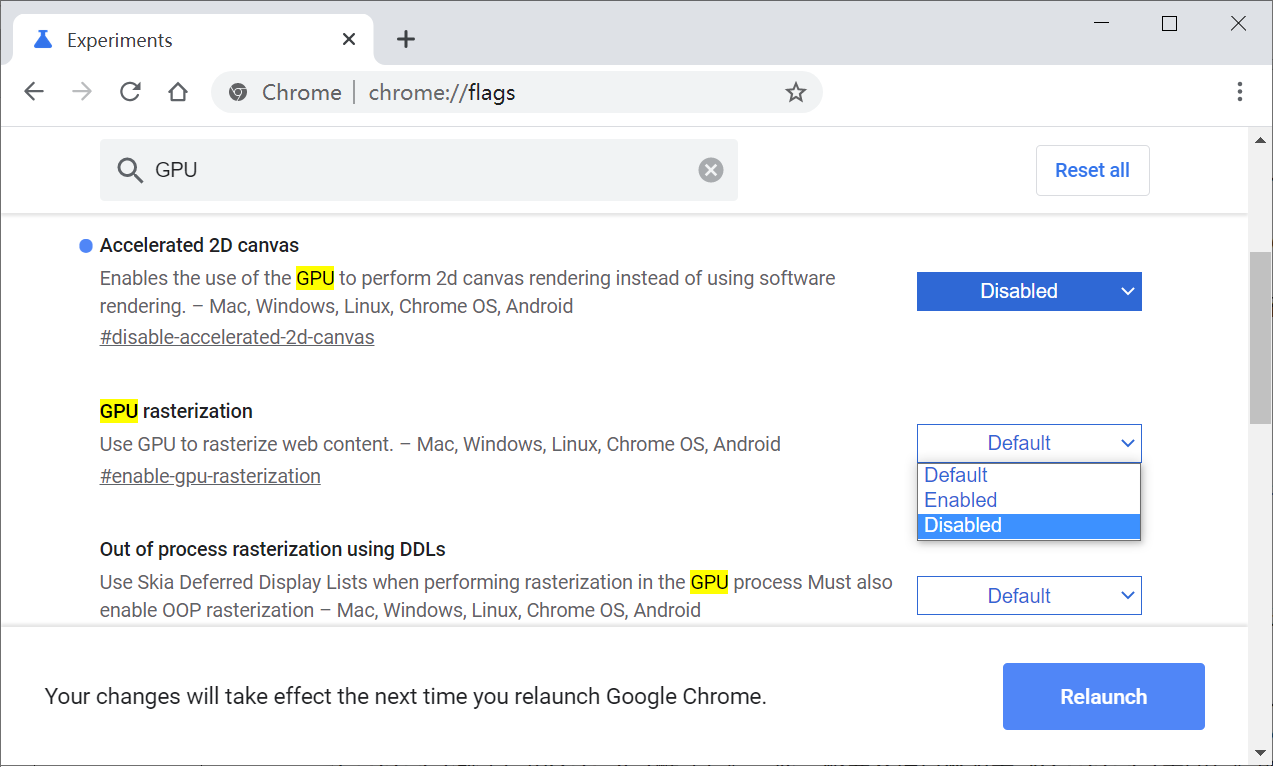Image resolution: width=1273 pixels, height=767 pixels.
Task: Click the Relaunch button
Action: point(1104,696)
